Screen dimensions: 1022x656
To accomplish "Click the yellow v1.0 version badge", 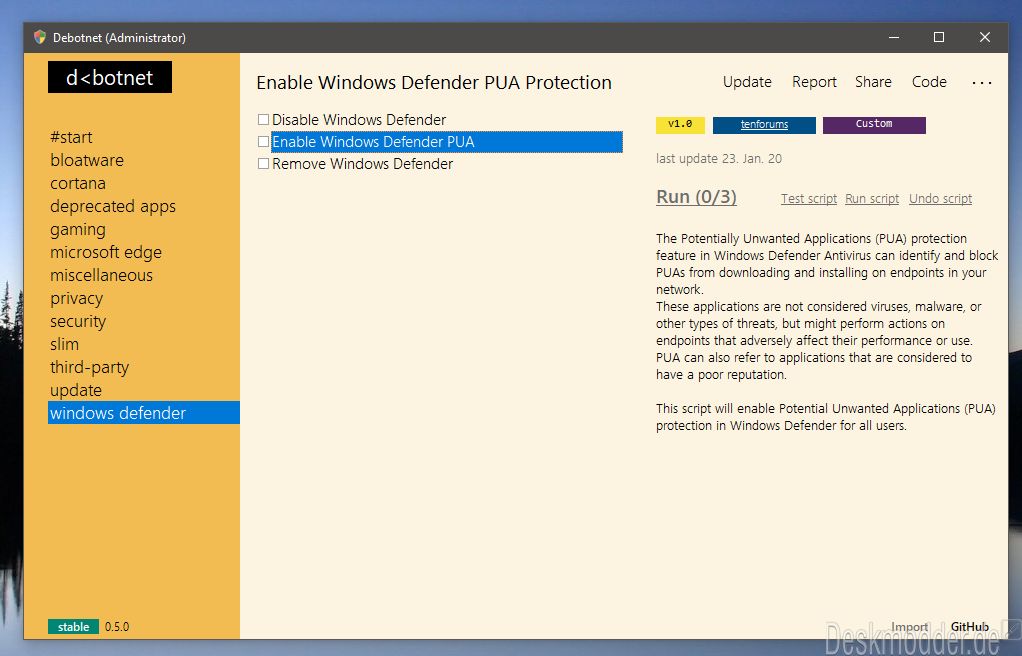I will [x=680, y=125].
